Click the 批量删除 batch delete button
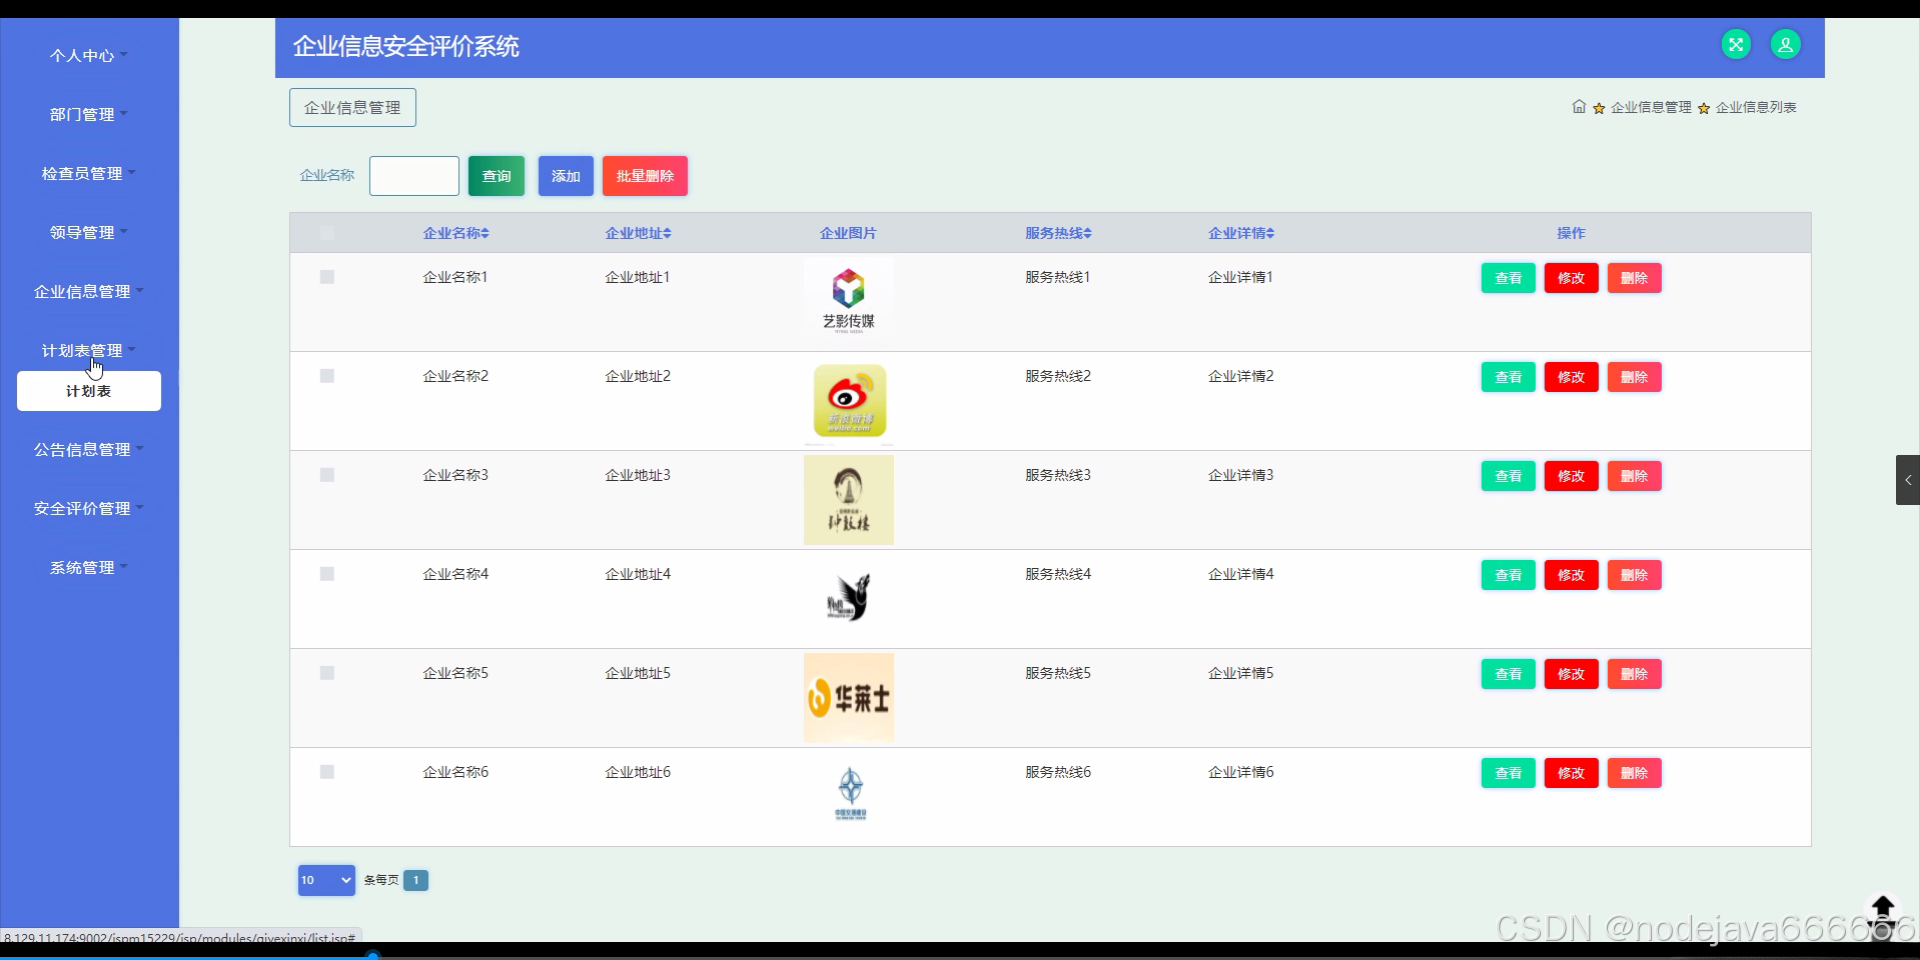 645,176
